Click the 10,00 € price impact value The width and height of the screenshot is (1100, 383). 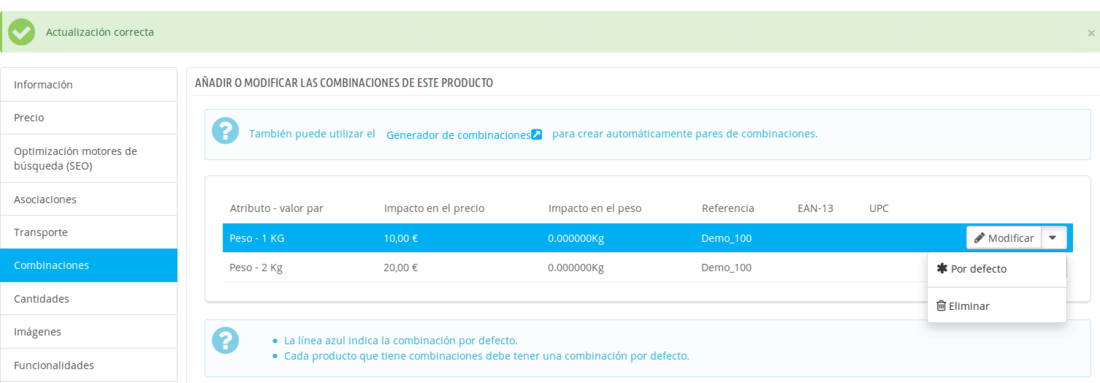(x=401, y=238)
